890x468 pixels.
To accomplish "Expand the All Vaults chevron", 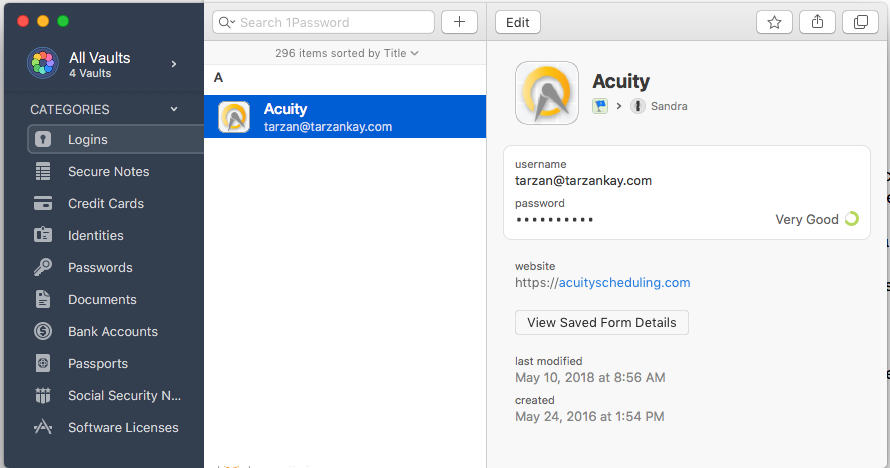I will point(174,64).
